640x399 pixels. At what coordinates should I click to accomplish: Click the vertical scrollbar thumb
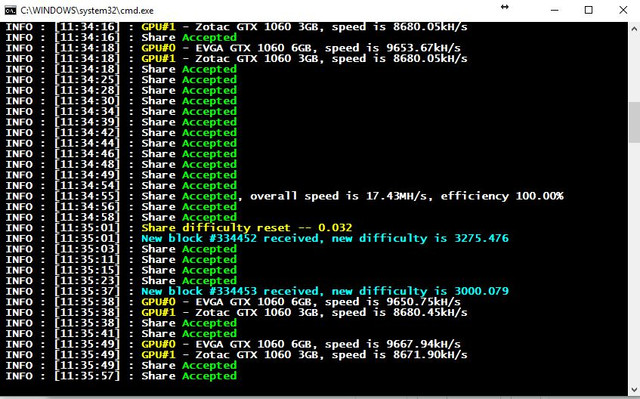[634, 122]
